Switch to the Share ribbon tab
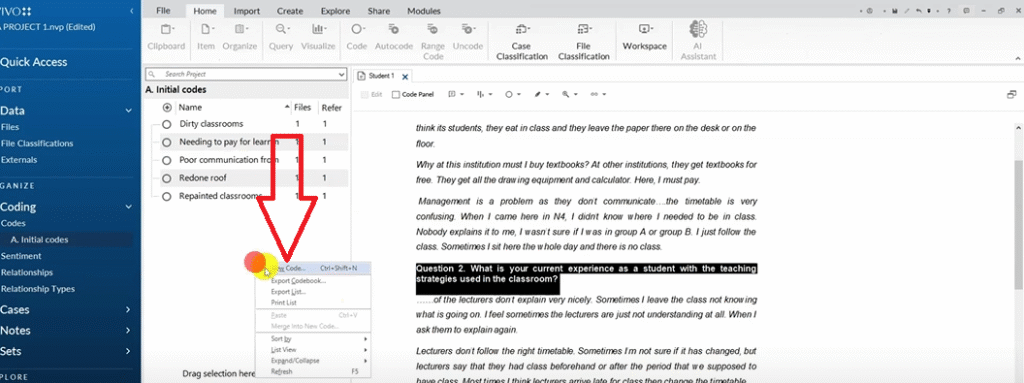This screenshot has height=383, width=1024. pos(379,11)
